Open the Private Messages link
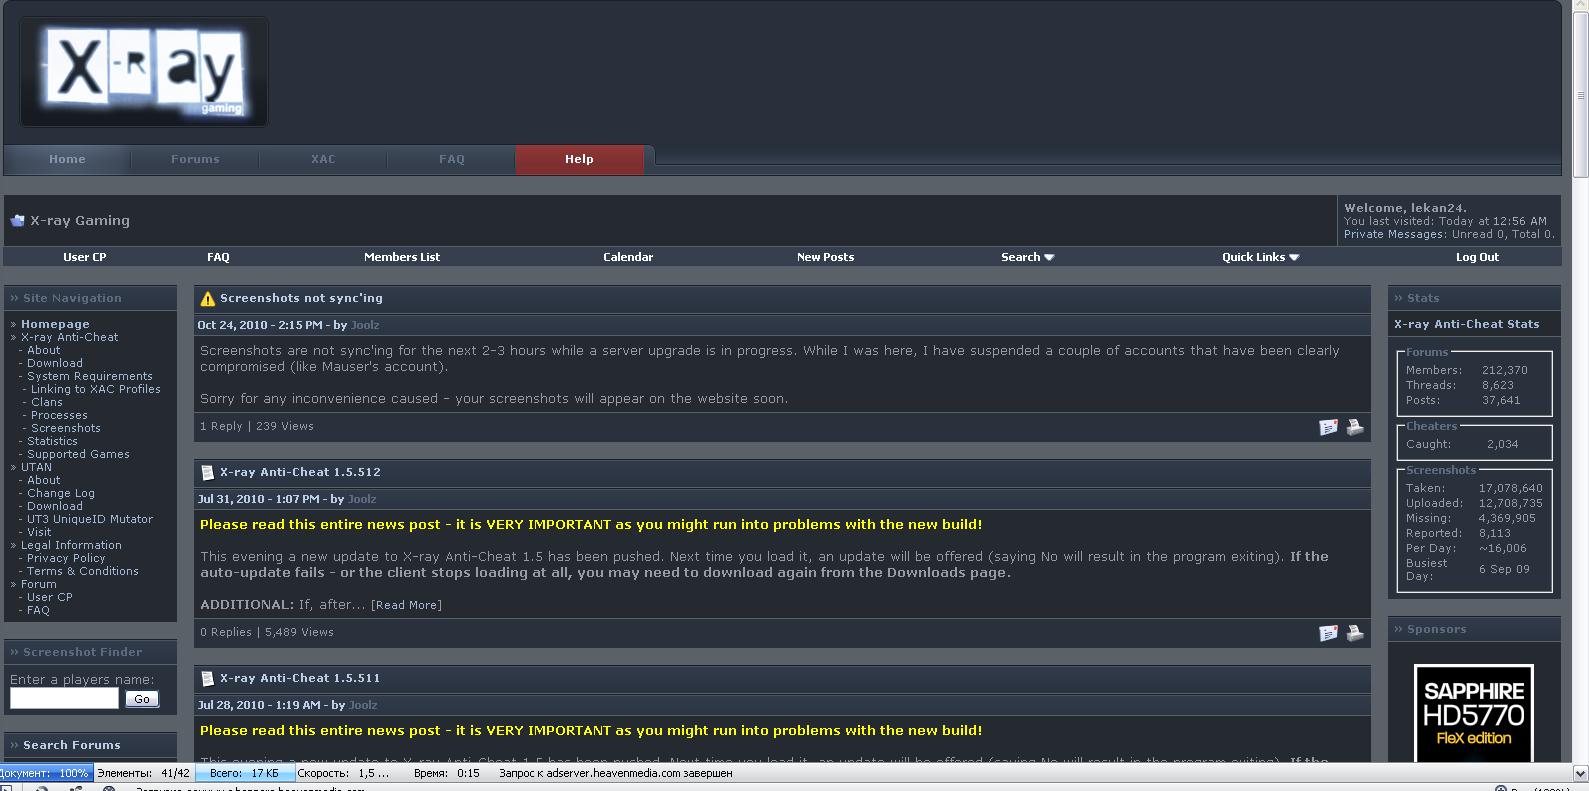The image size is (1589, 791). point(1394,234)
